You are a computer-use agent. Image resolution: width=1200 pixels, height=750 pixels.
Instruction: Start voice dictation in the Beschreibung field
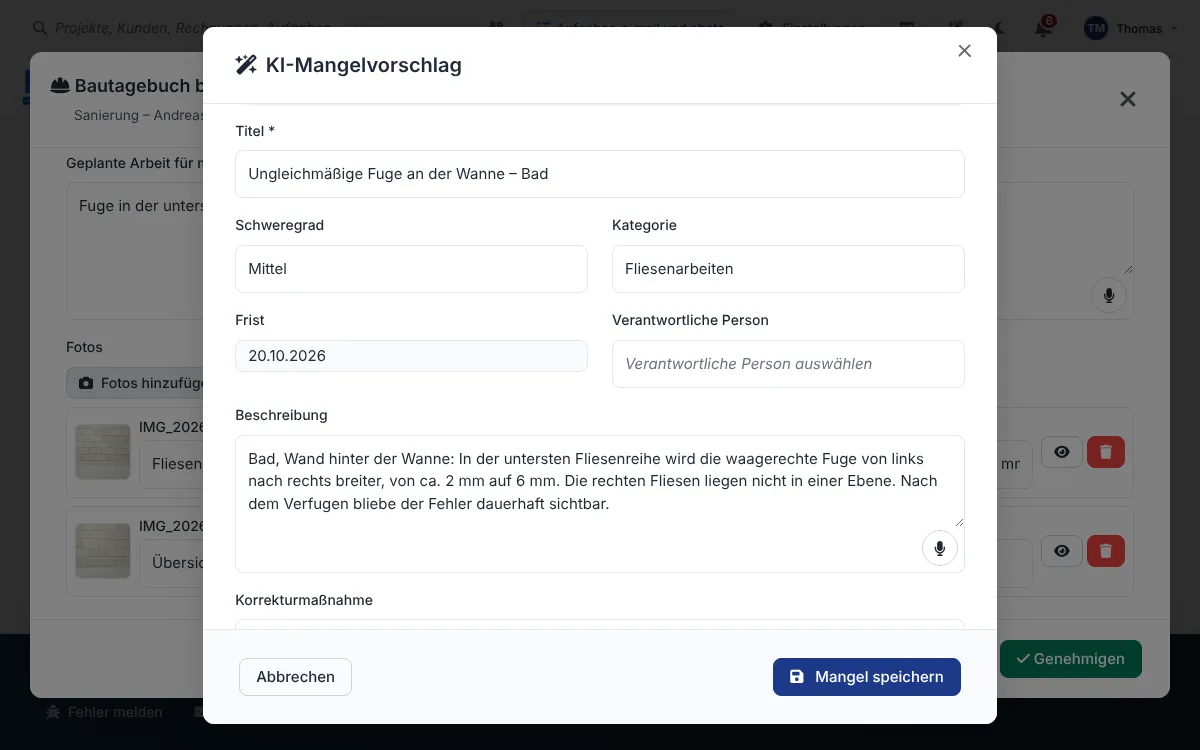[940, 548]
